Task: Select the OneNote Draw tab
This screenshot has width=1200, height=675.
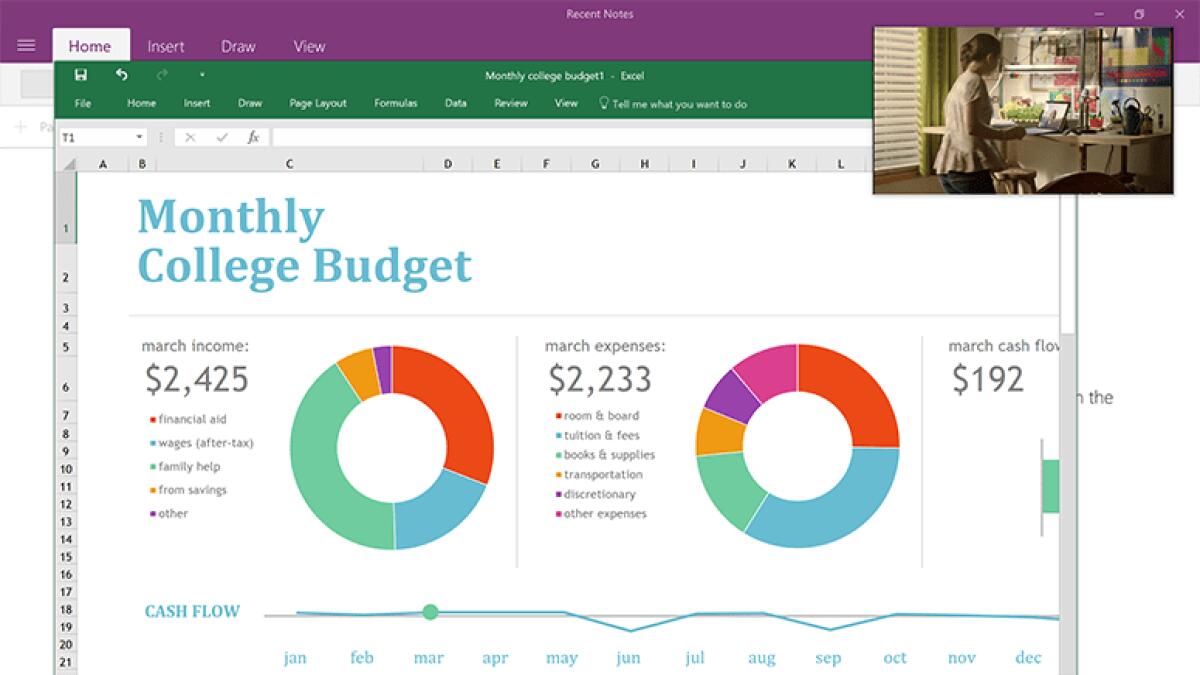Action: [238, 46]
